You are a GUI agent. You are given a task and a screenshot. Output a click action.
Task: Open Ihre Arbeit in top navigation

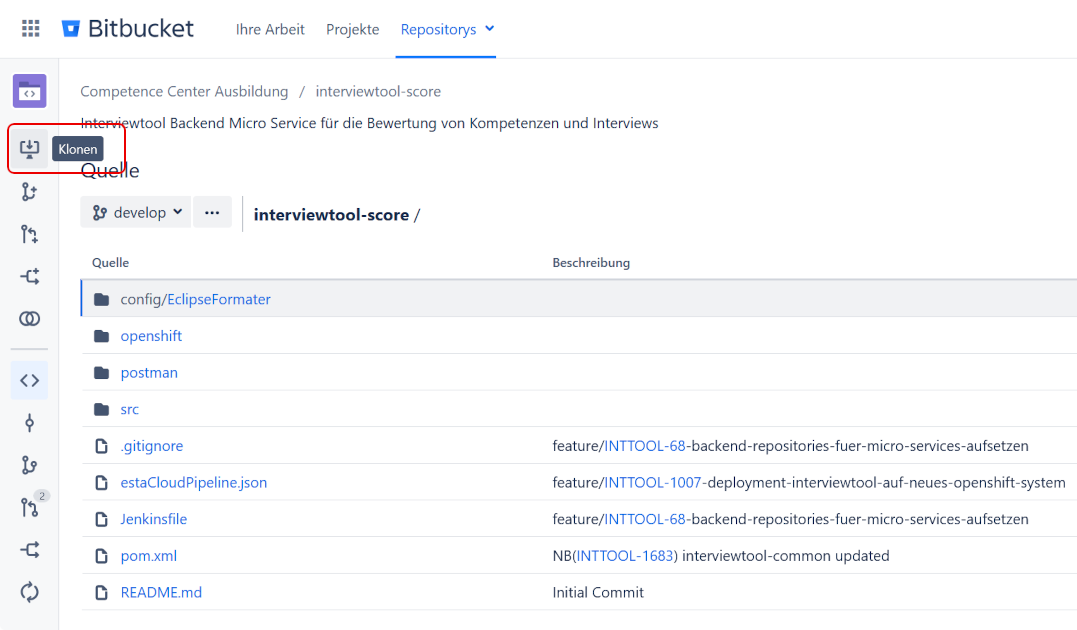click(x=270, y=29)
